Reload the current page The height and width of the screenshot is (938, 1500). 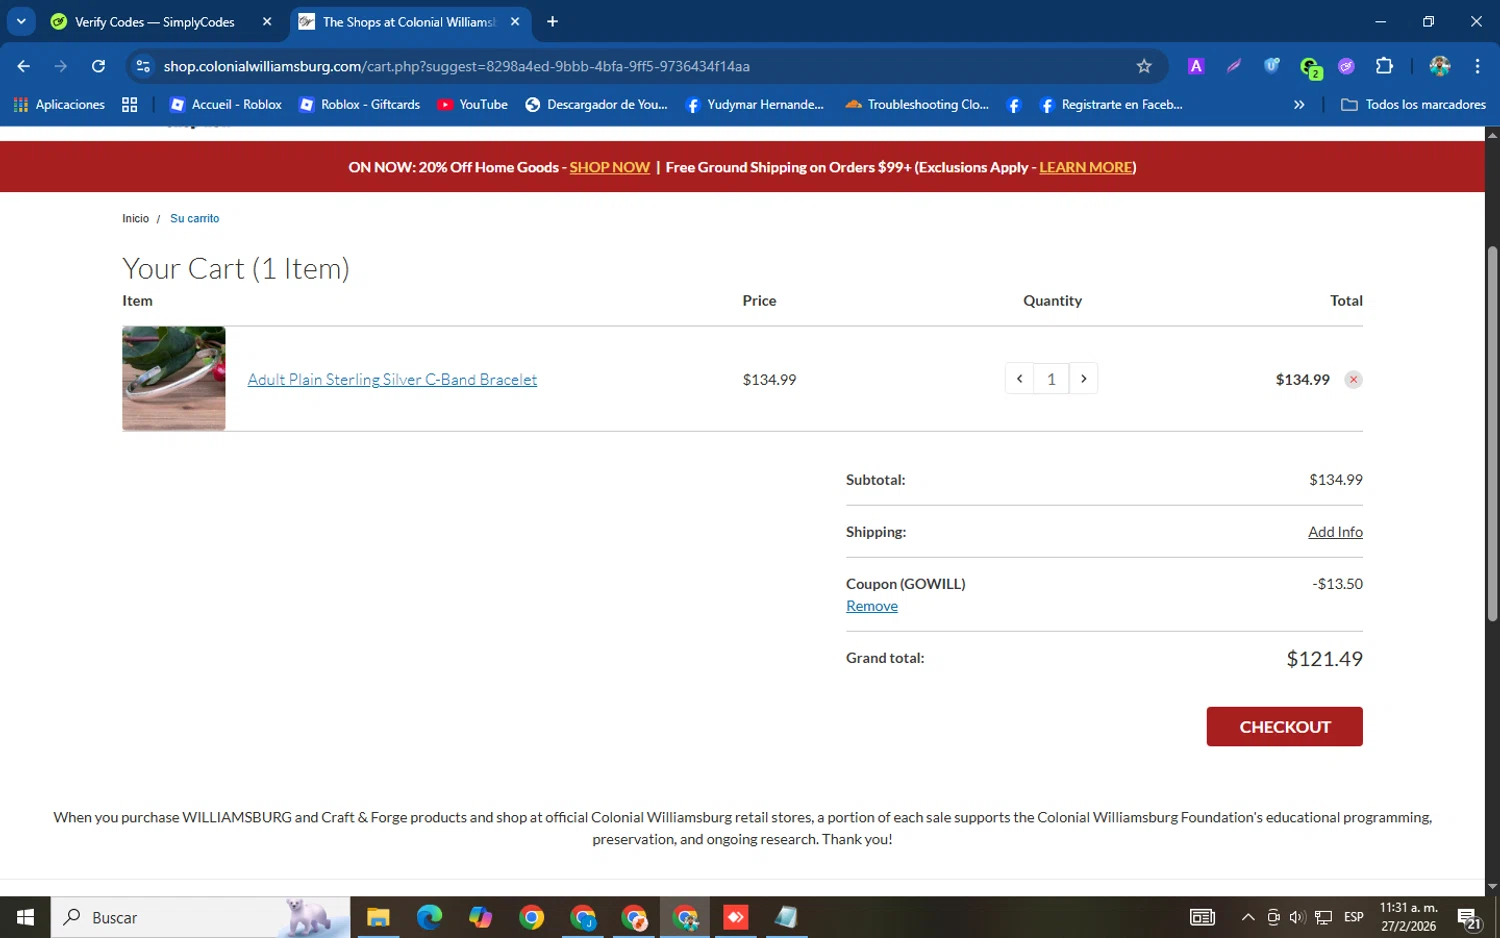[x=98, y=66]
